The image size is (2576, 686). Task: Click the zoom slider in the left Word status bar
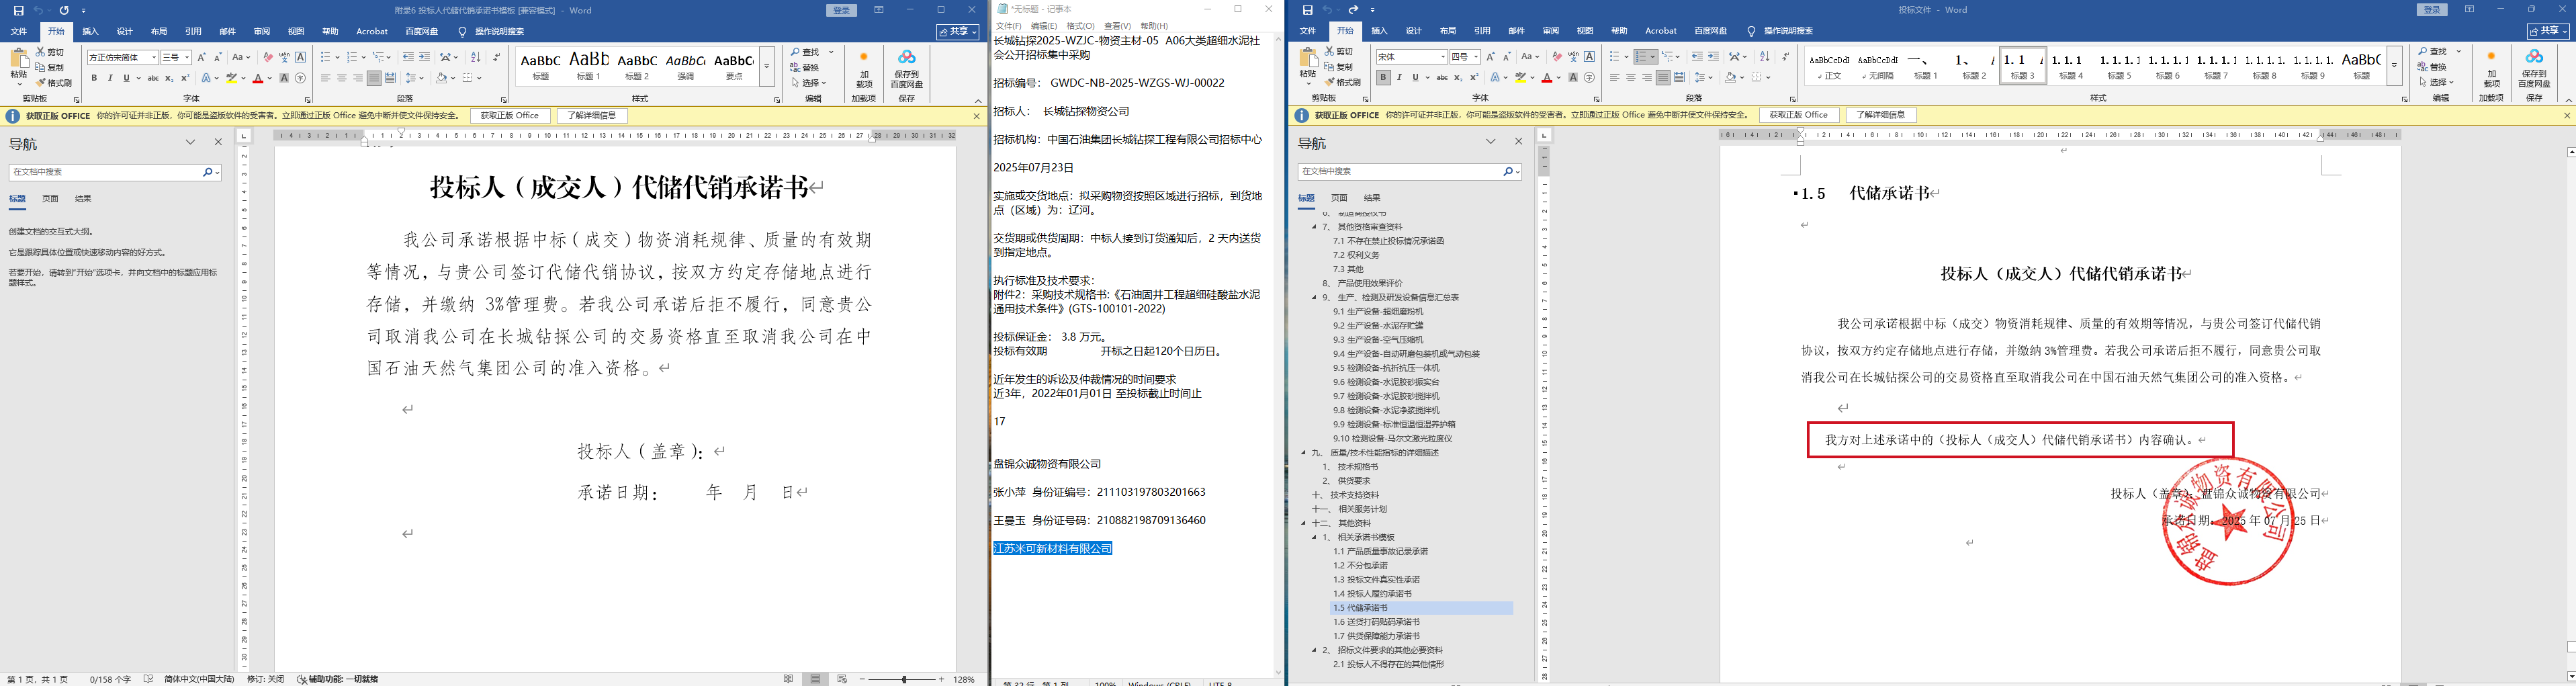point(904,680)
